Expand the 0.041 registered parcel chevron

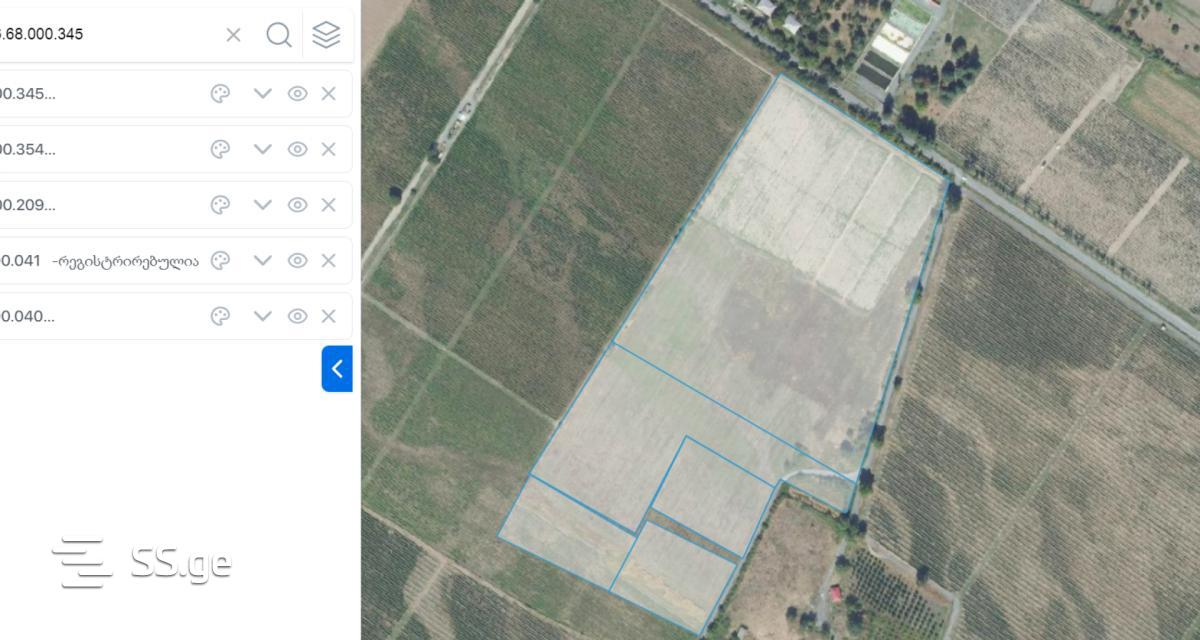262,260
